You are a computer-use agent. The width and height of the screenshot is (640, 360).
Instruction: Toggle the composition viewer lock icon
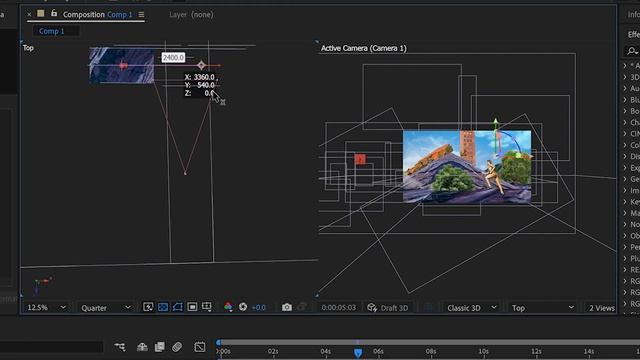[54, 13]
